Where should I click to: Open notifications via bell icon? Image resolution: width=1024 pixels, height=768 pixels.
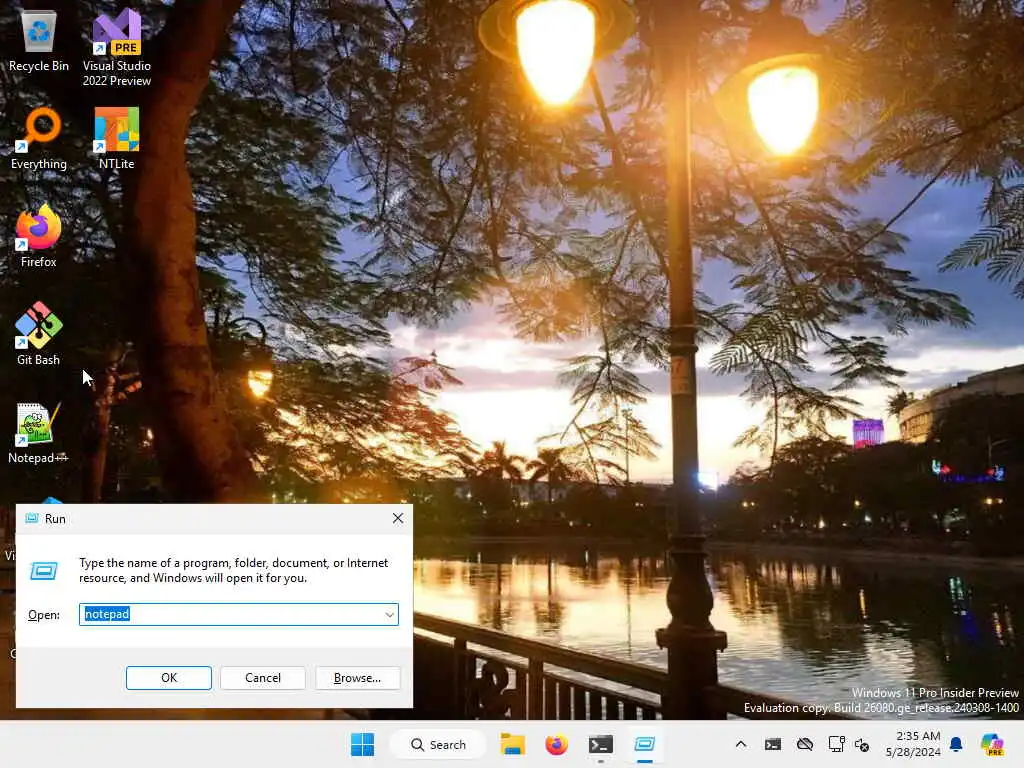pos(956,744)
